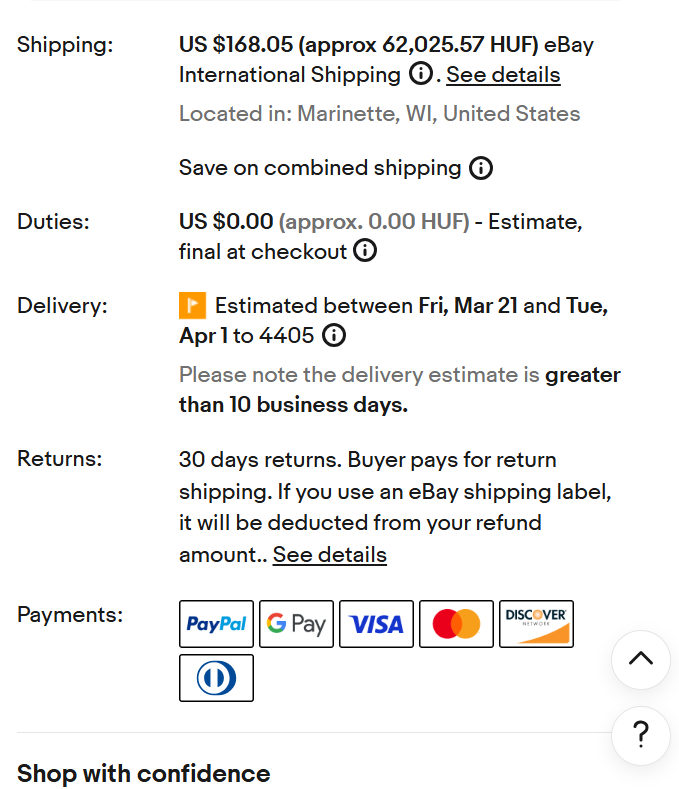
Task: Click the US $0.00 duties amount
Action: (x=226, y=221)
